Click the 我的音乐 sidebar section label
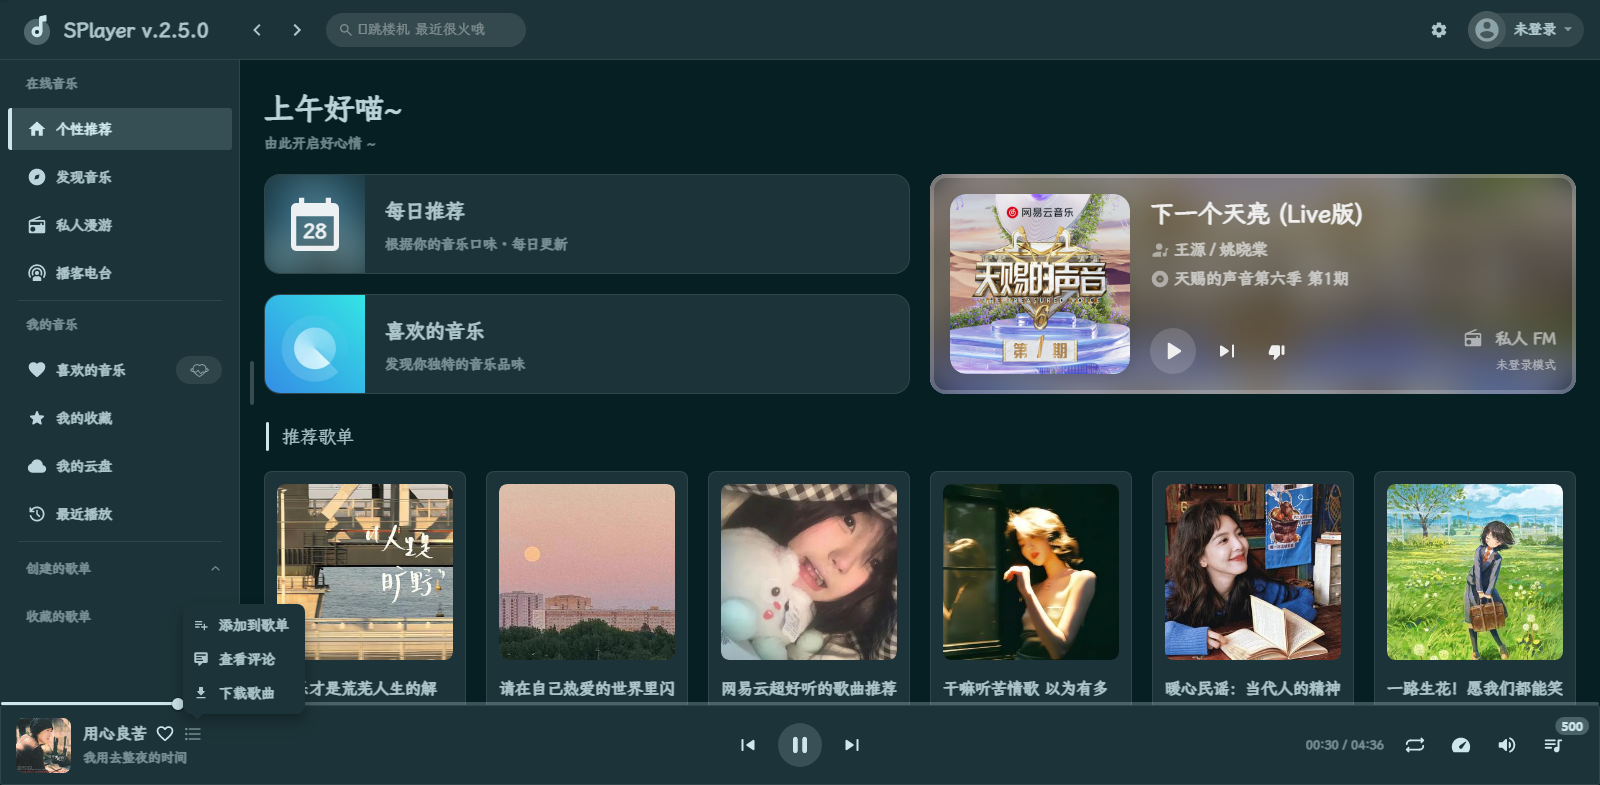1600x785 pixels. (52, 325)
